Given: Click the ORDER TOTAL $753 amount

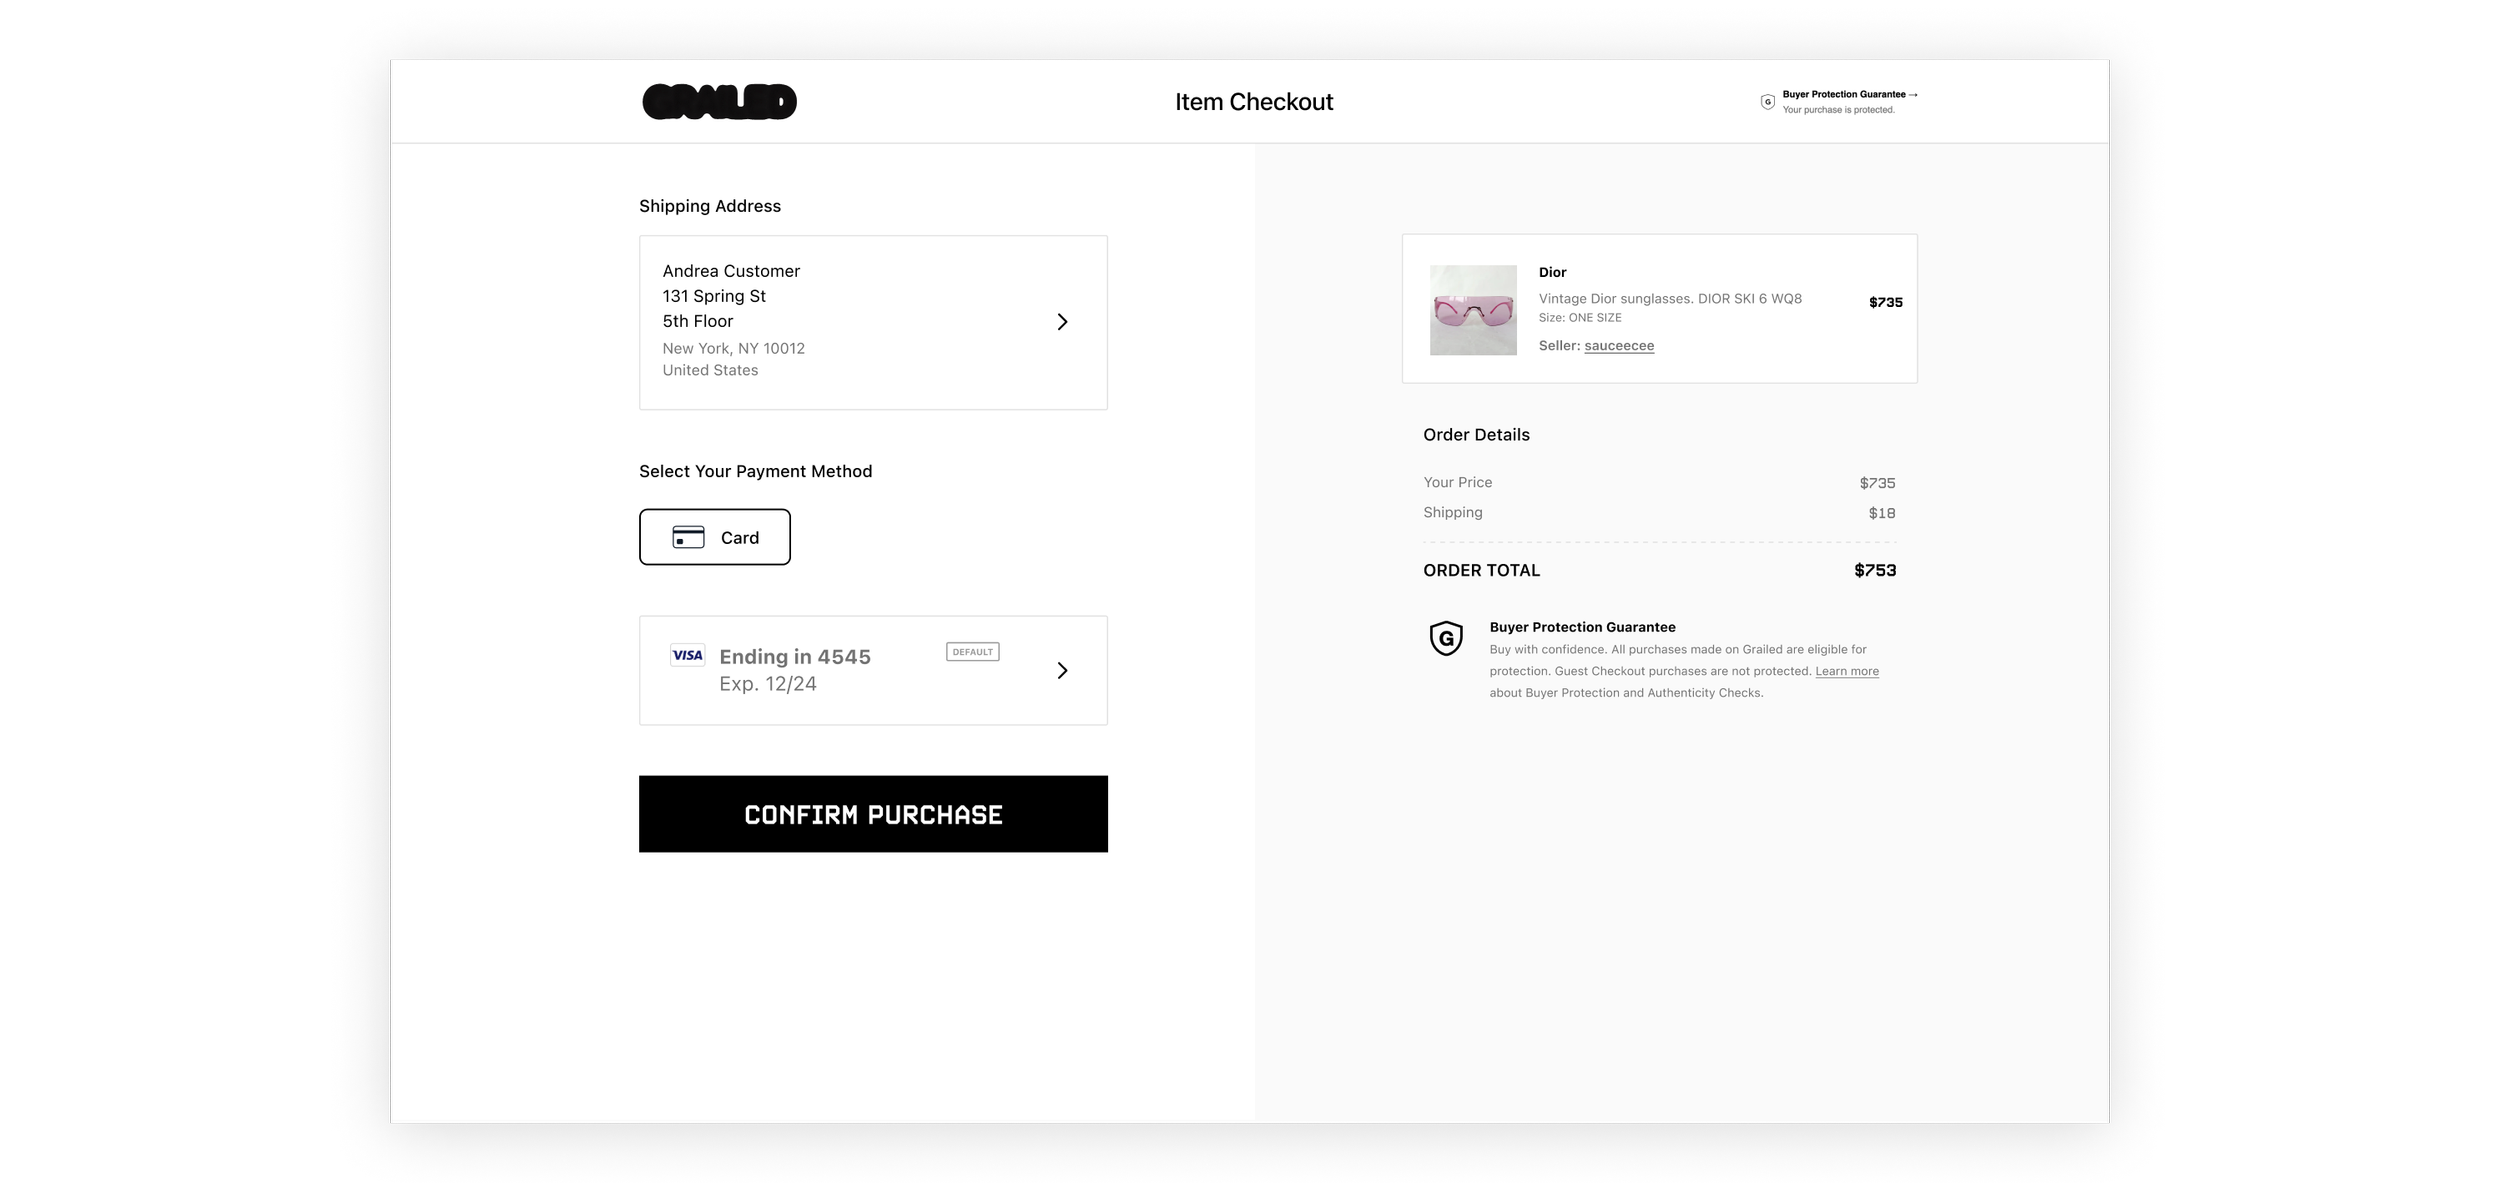Looking at the screenshot, I should click(1875, 570).
